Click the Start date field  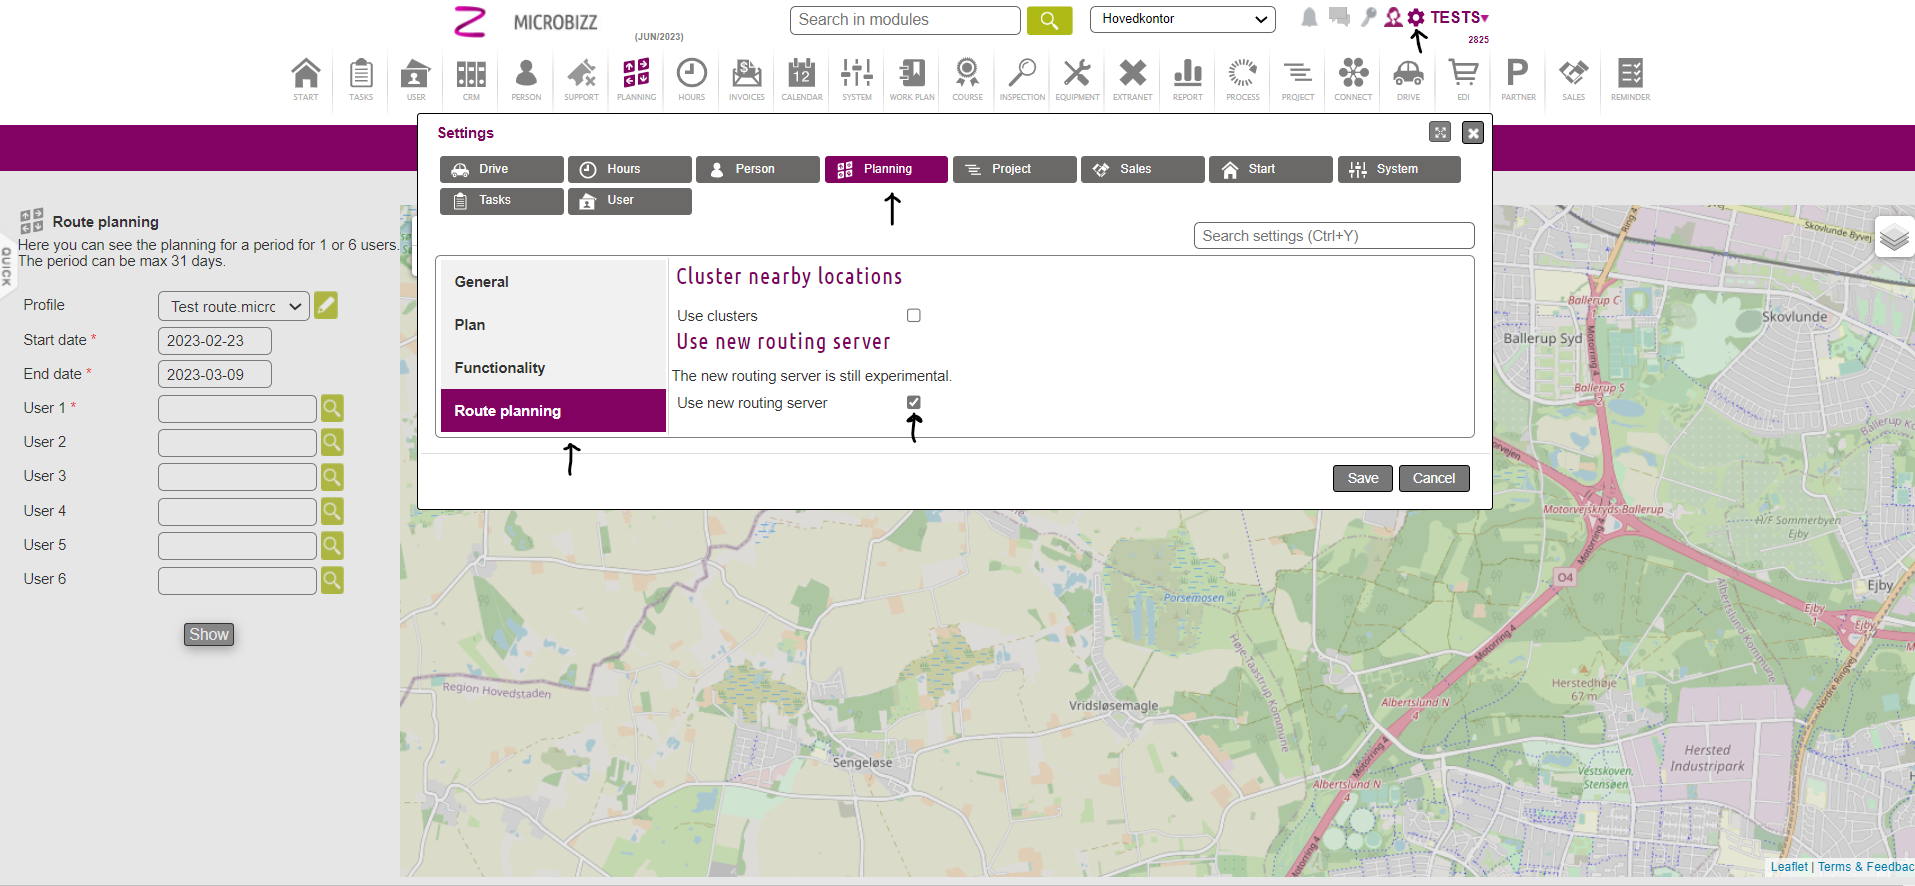tap(214, 341)
